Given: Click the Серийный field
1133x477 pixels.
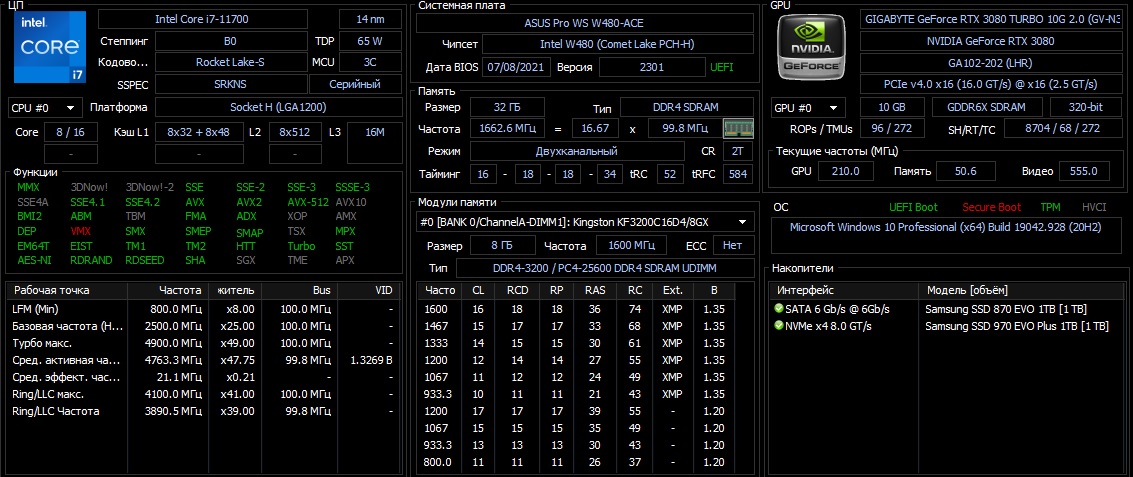Looking at the screenshot, I should coord(356,85).
